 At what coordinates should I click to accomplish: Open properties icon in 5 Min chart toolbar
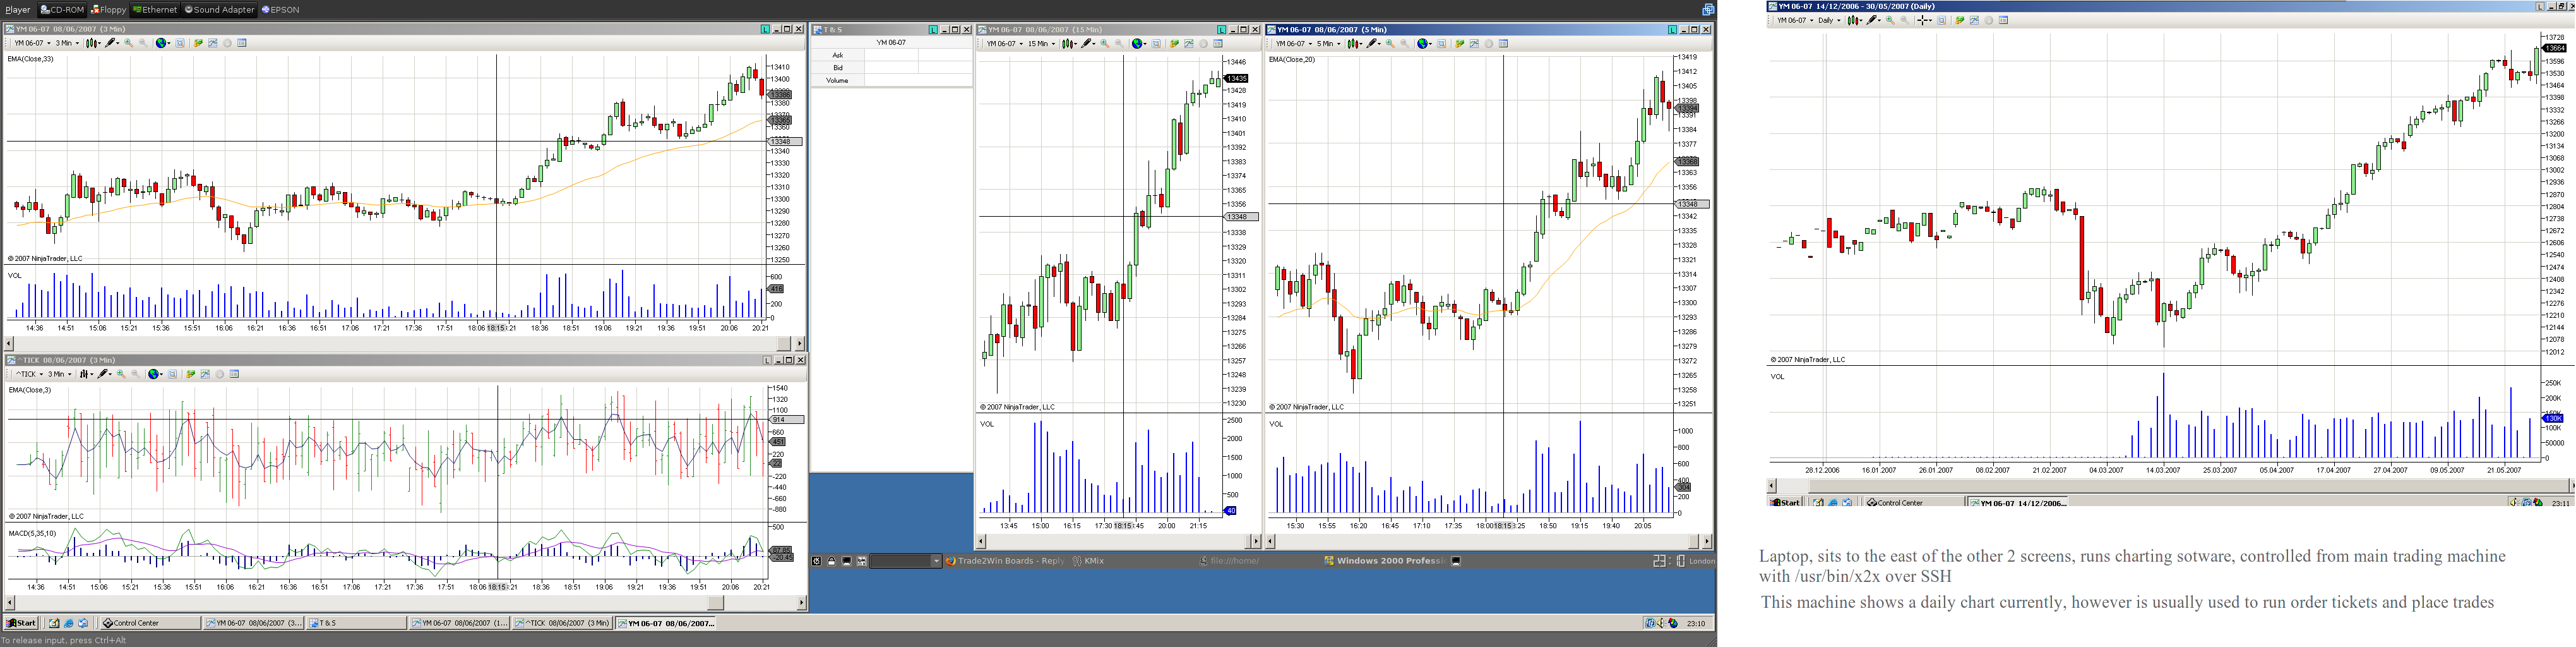[1503, 44]
